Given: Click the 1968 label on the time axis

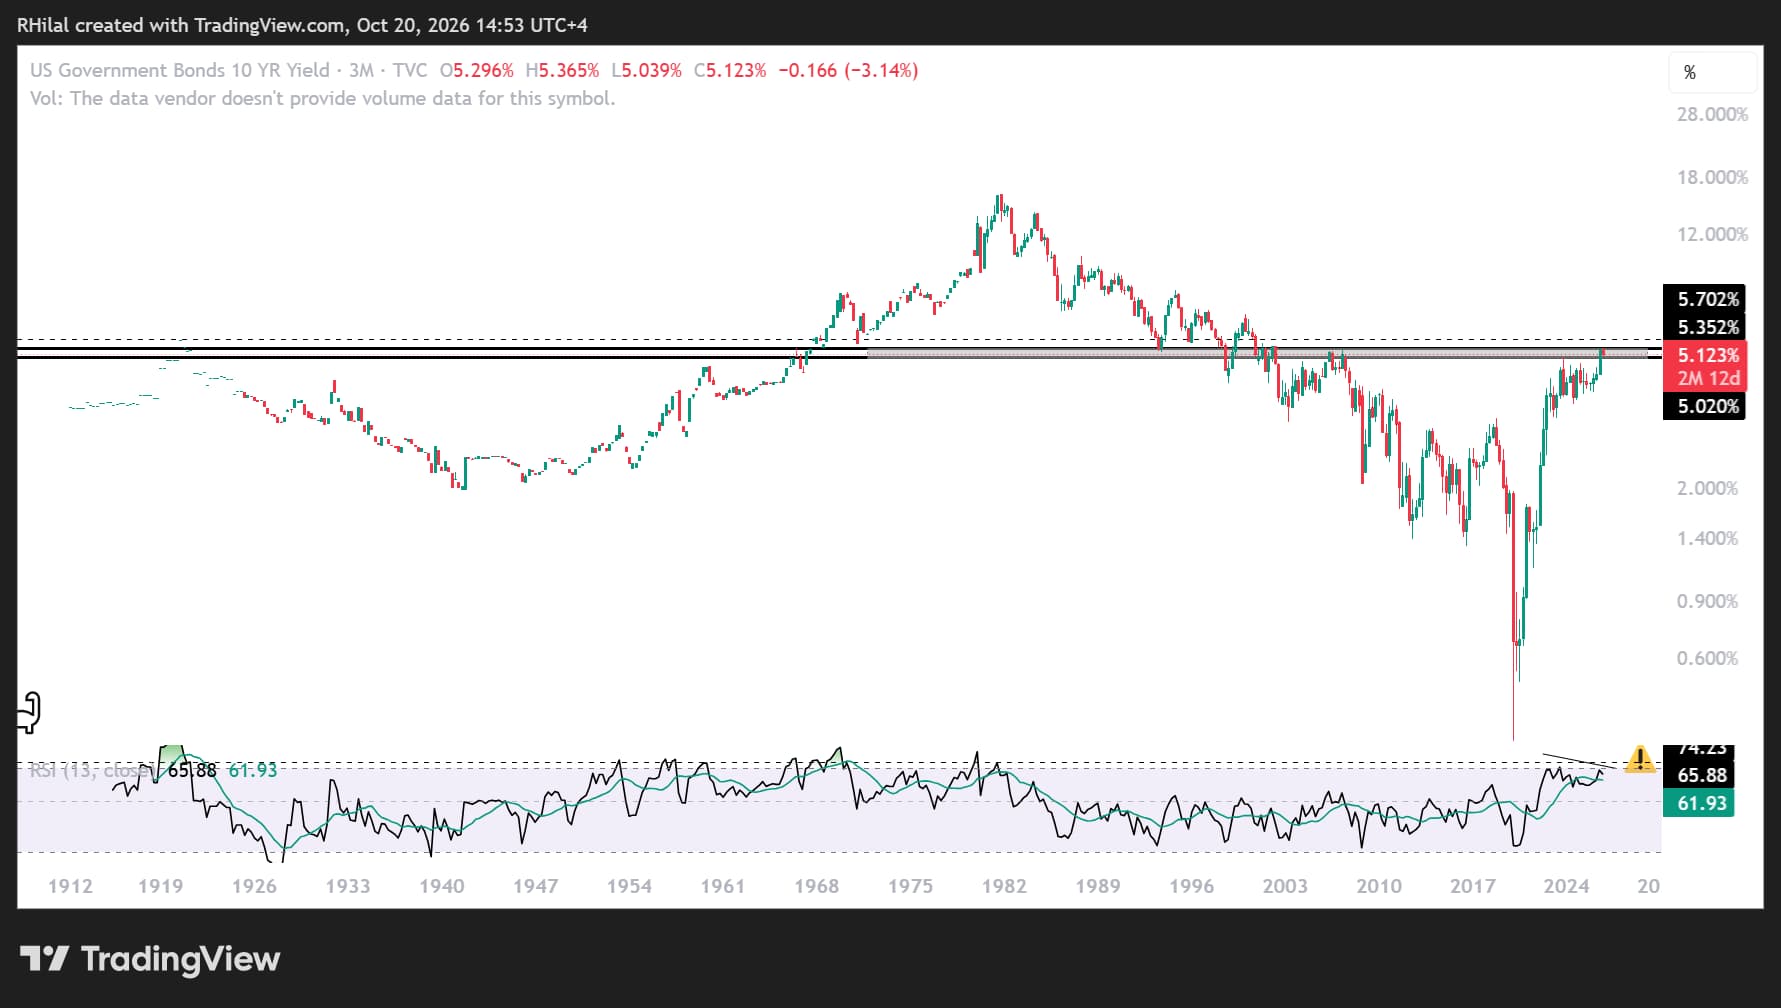Looking at the screenshot, I should point(816,886).
